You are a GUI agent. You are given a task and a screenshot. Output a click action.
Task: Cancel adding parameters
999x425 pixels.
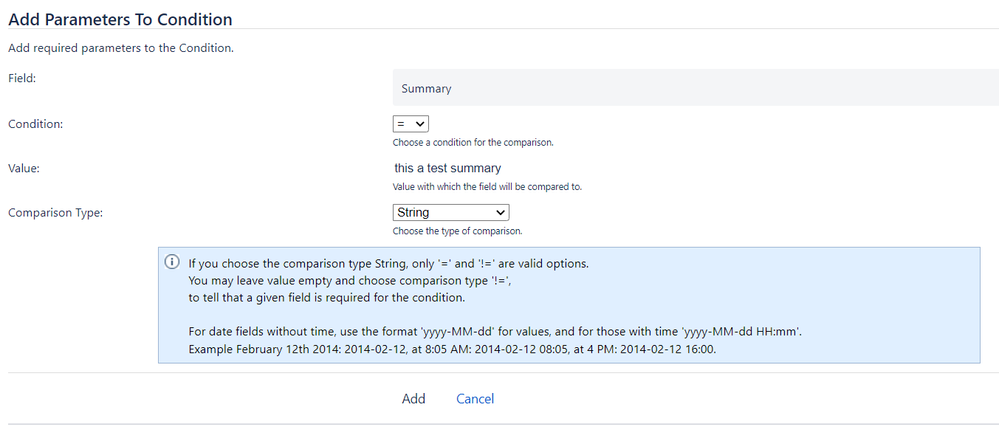475,399
